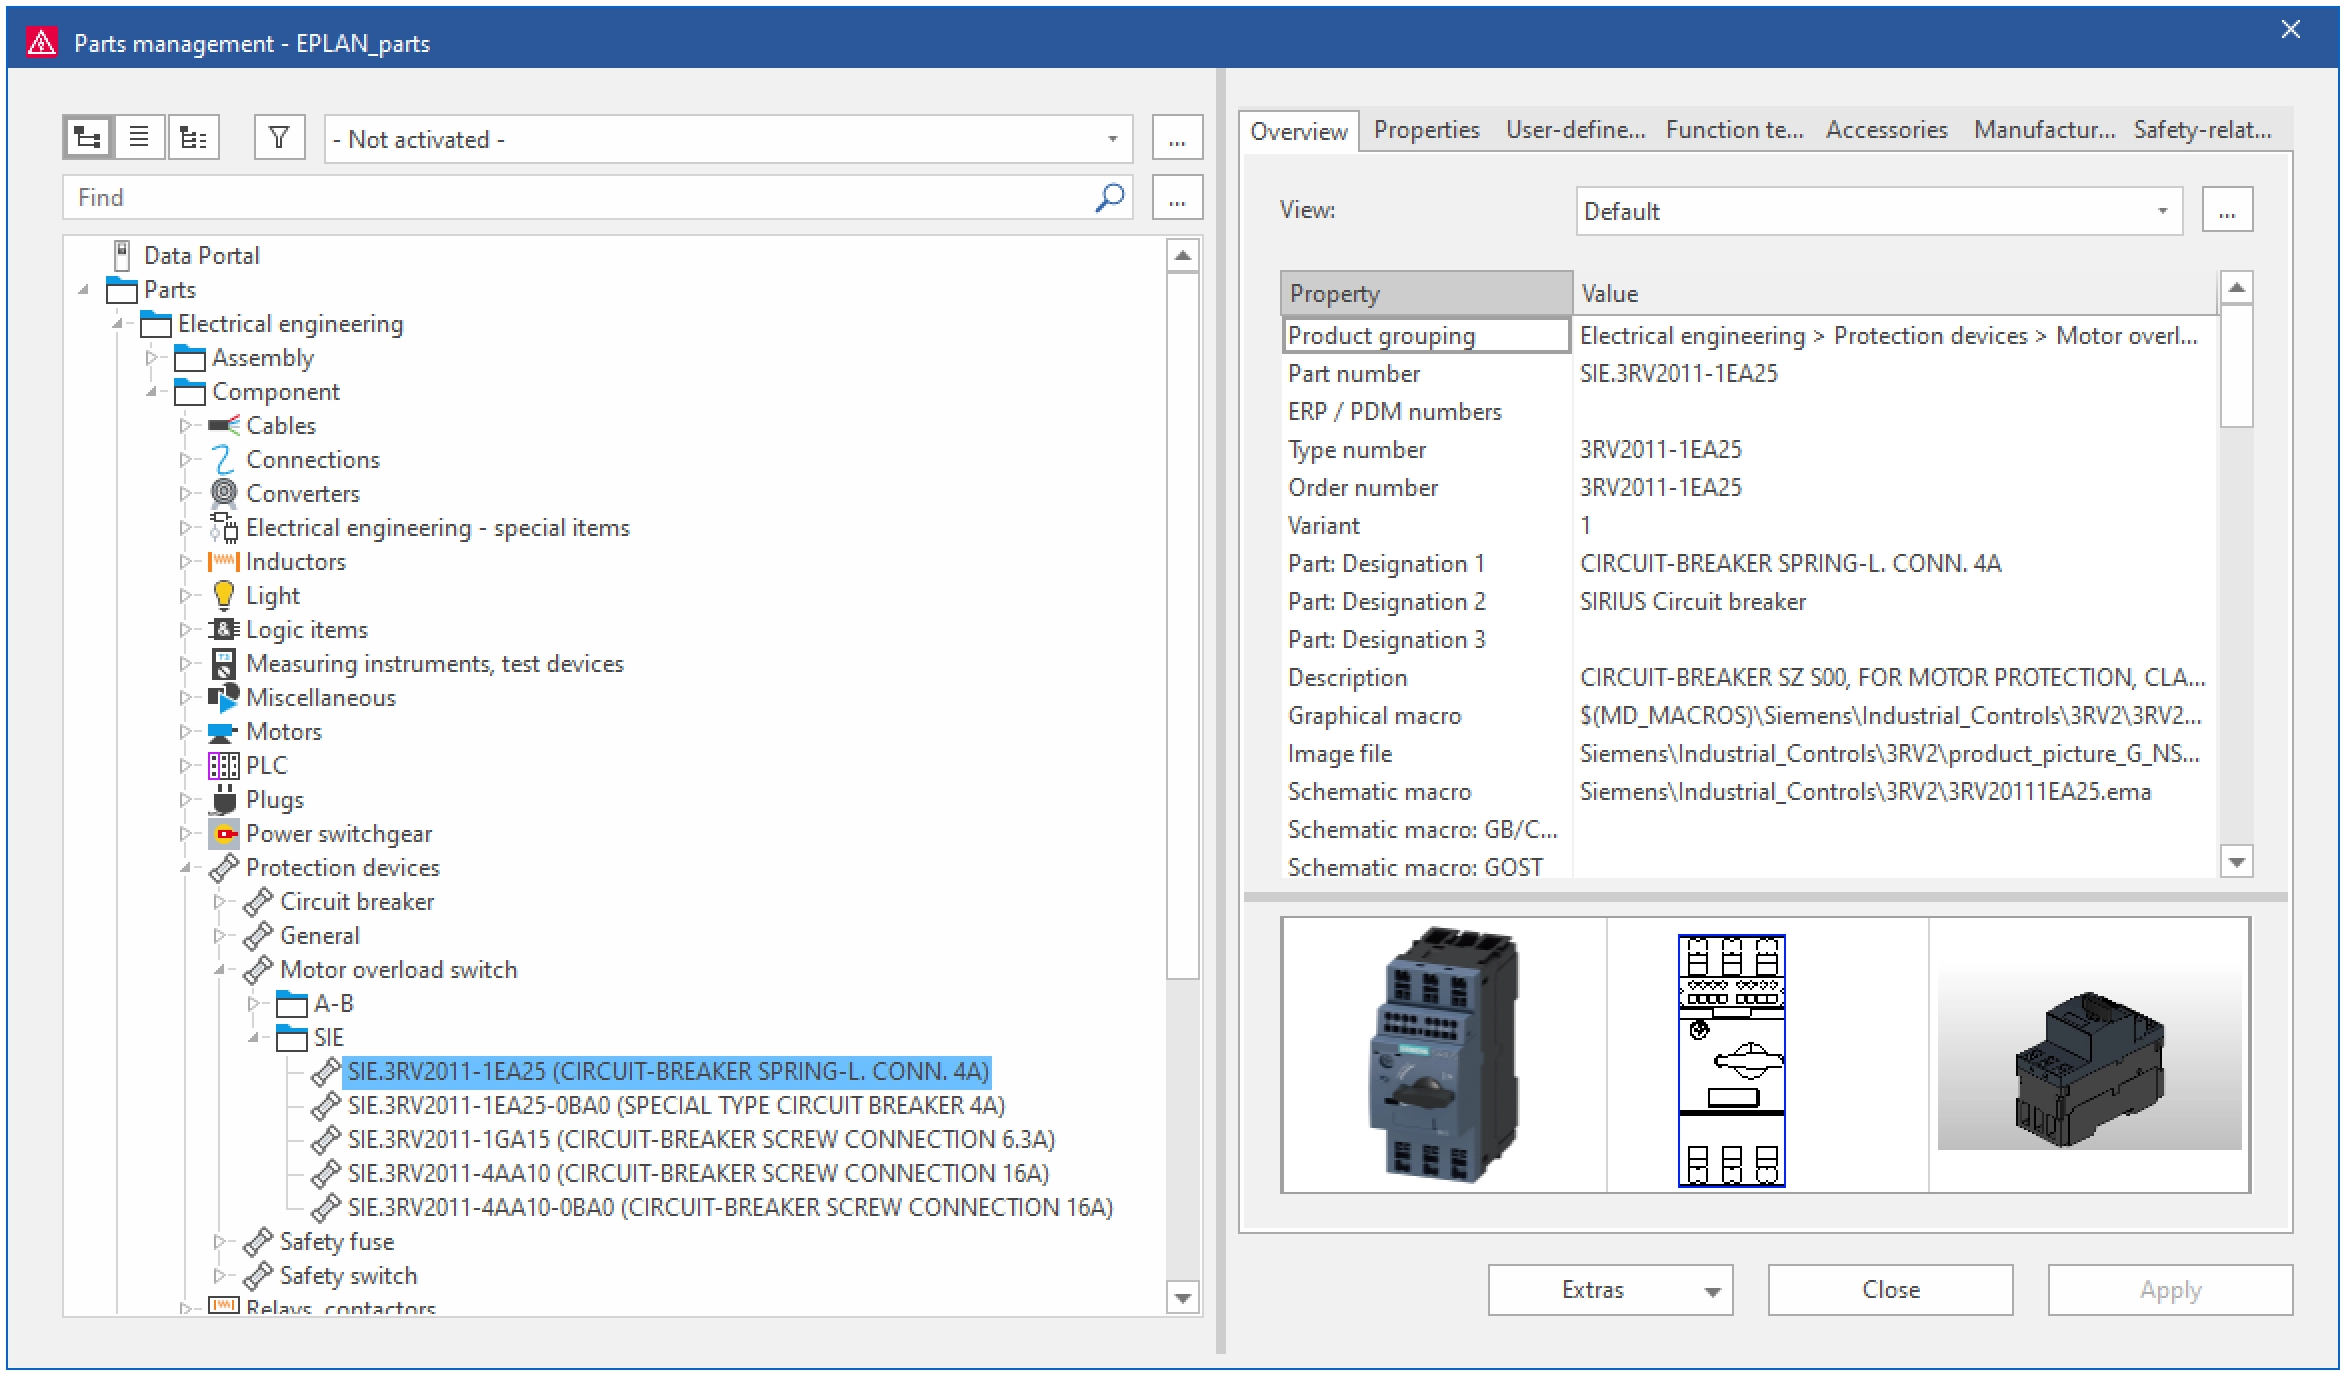Expand the A-B folder node
Screen dimensions: 2348x1384
pos(254,1003)
